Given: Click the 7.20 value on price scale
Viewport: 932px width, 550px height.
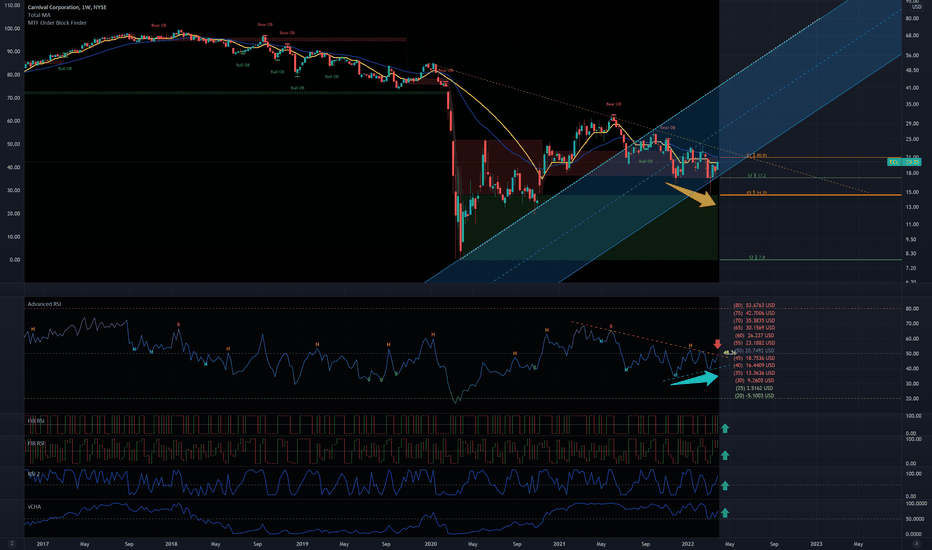Looking at the screenshot, I should tap(911, 268).
